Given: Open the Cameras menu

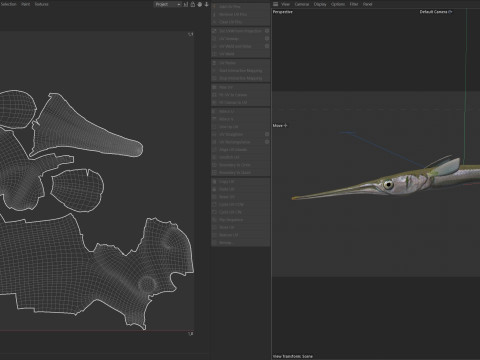Looking at the screenshot, I should [x=302, y=4].
